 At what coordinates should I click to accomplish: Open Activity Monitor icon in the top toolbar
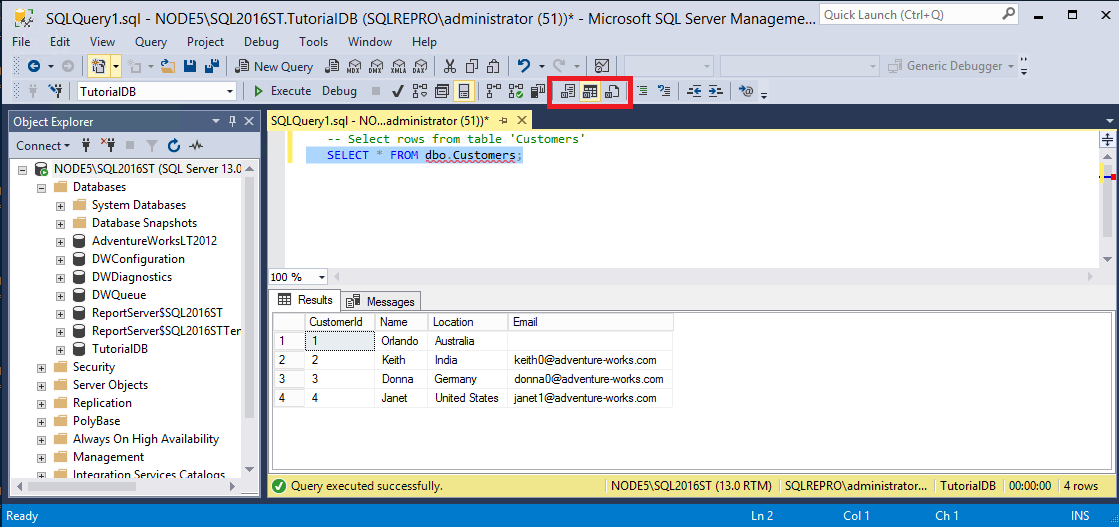(x=602, y=66)
